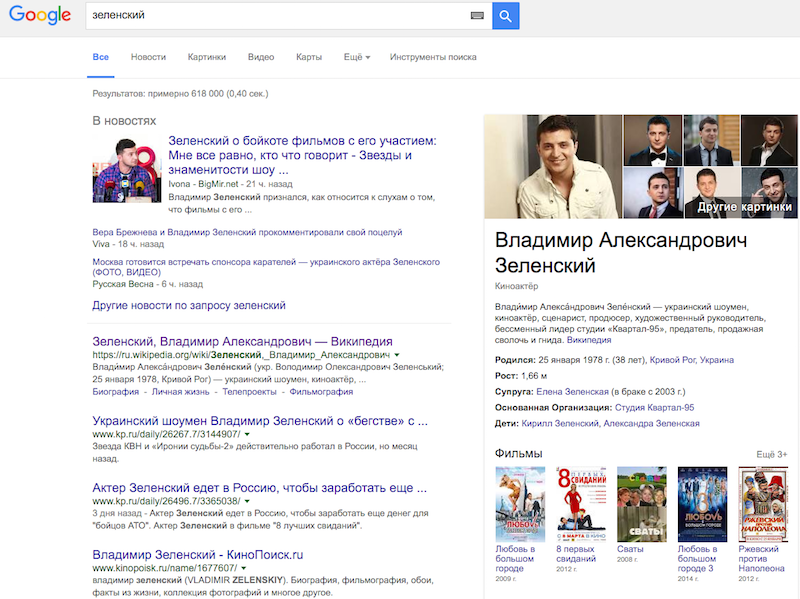Image resolution: width=800 pixels, height=599 pixels.
Task: Open Инструменты поиска
Action: 433,57
